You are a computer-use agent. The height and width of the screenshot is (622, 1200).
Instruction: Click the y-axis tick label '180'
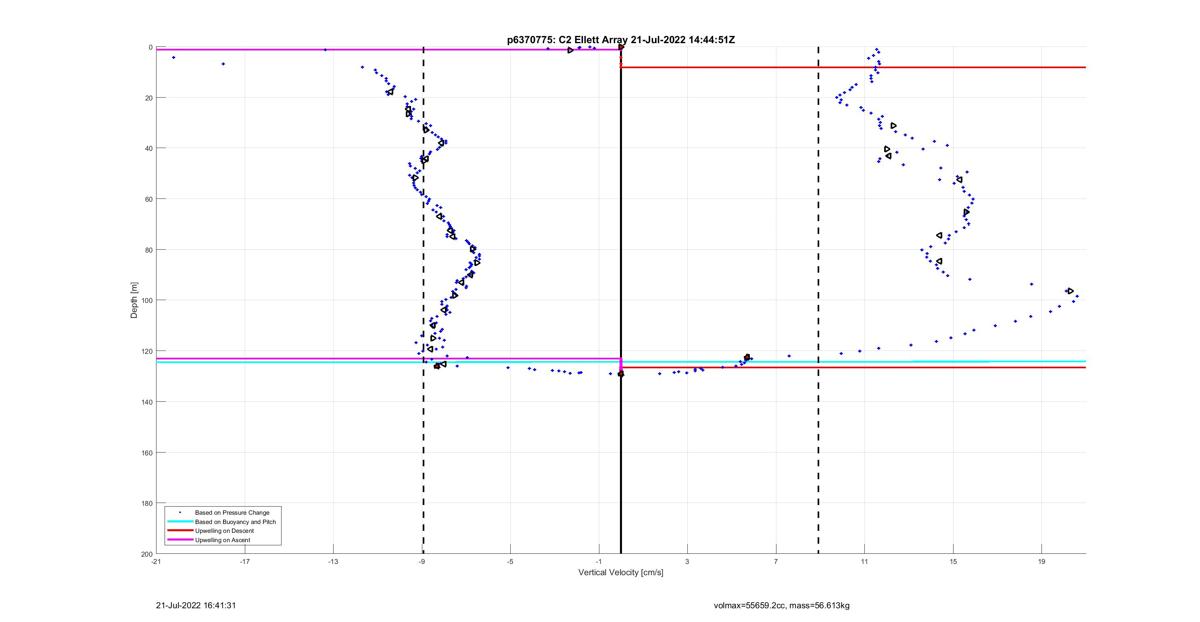coord(146,503)
